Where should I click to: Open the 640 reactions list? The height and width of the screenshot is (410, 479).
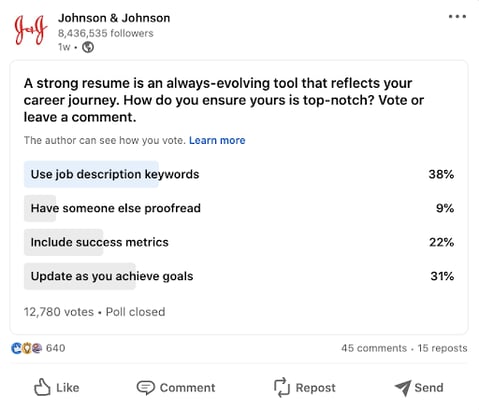point(56,348)
